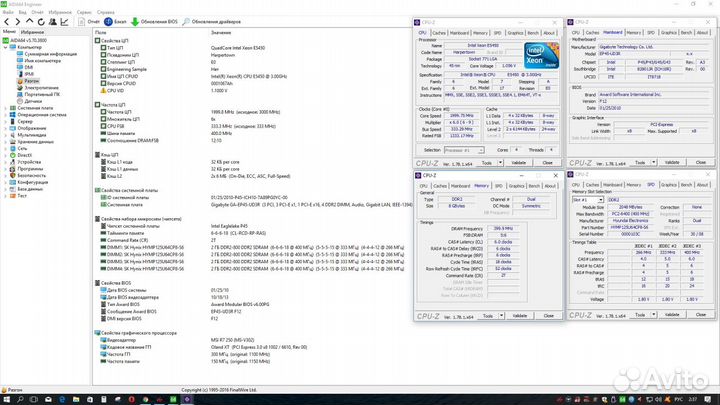Click Tools in CPU-Z CPU-tab window

487,163
